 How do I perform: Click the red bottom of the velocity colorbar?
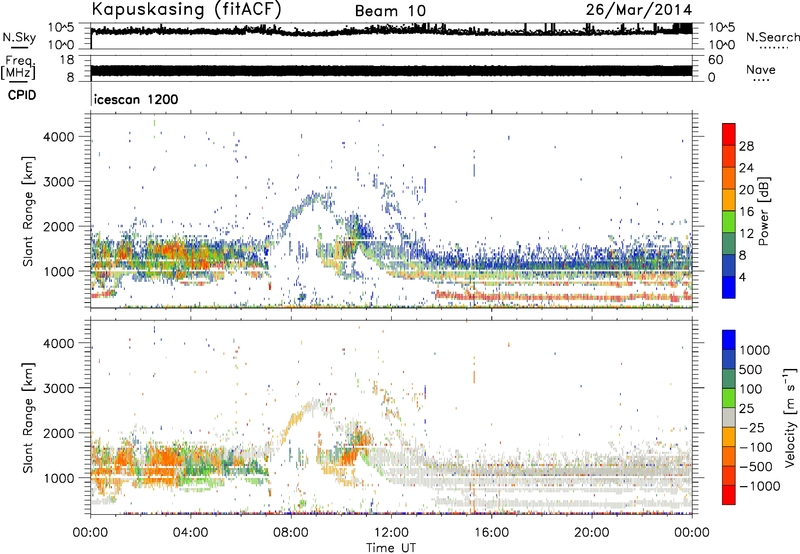tap(729, 495)
